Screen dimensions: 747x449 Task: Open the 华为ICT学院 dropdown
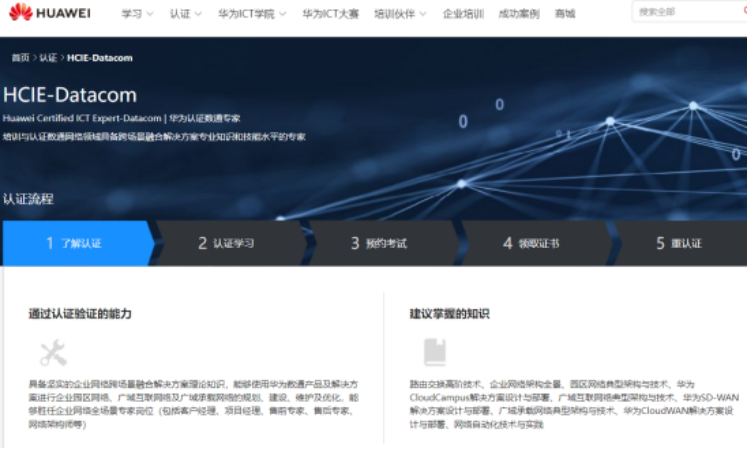pyautogui.click(x=252, y=14)
